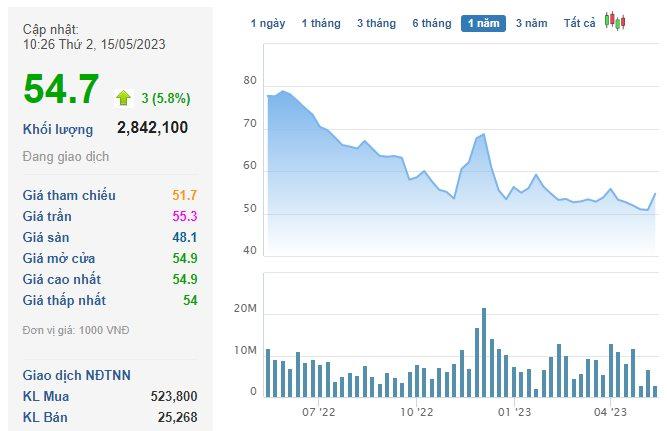Viewport: 668px width, 431px height.
Task: Click the green up arrow price indicator
Action: click(123, 97)
